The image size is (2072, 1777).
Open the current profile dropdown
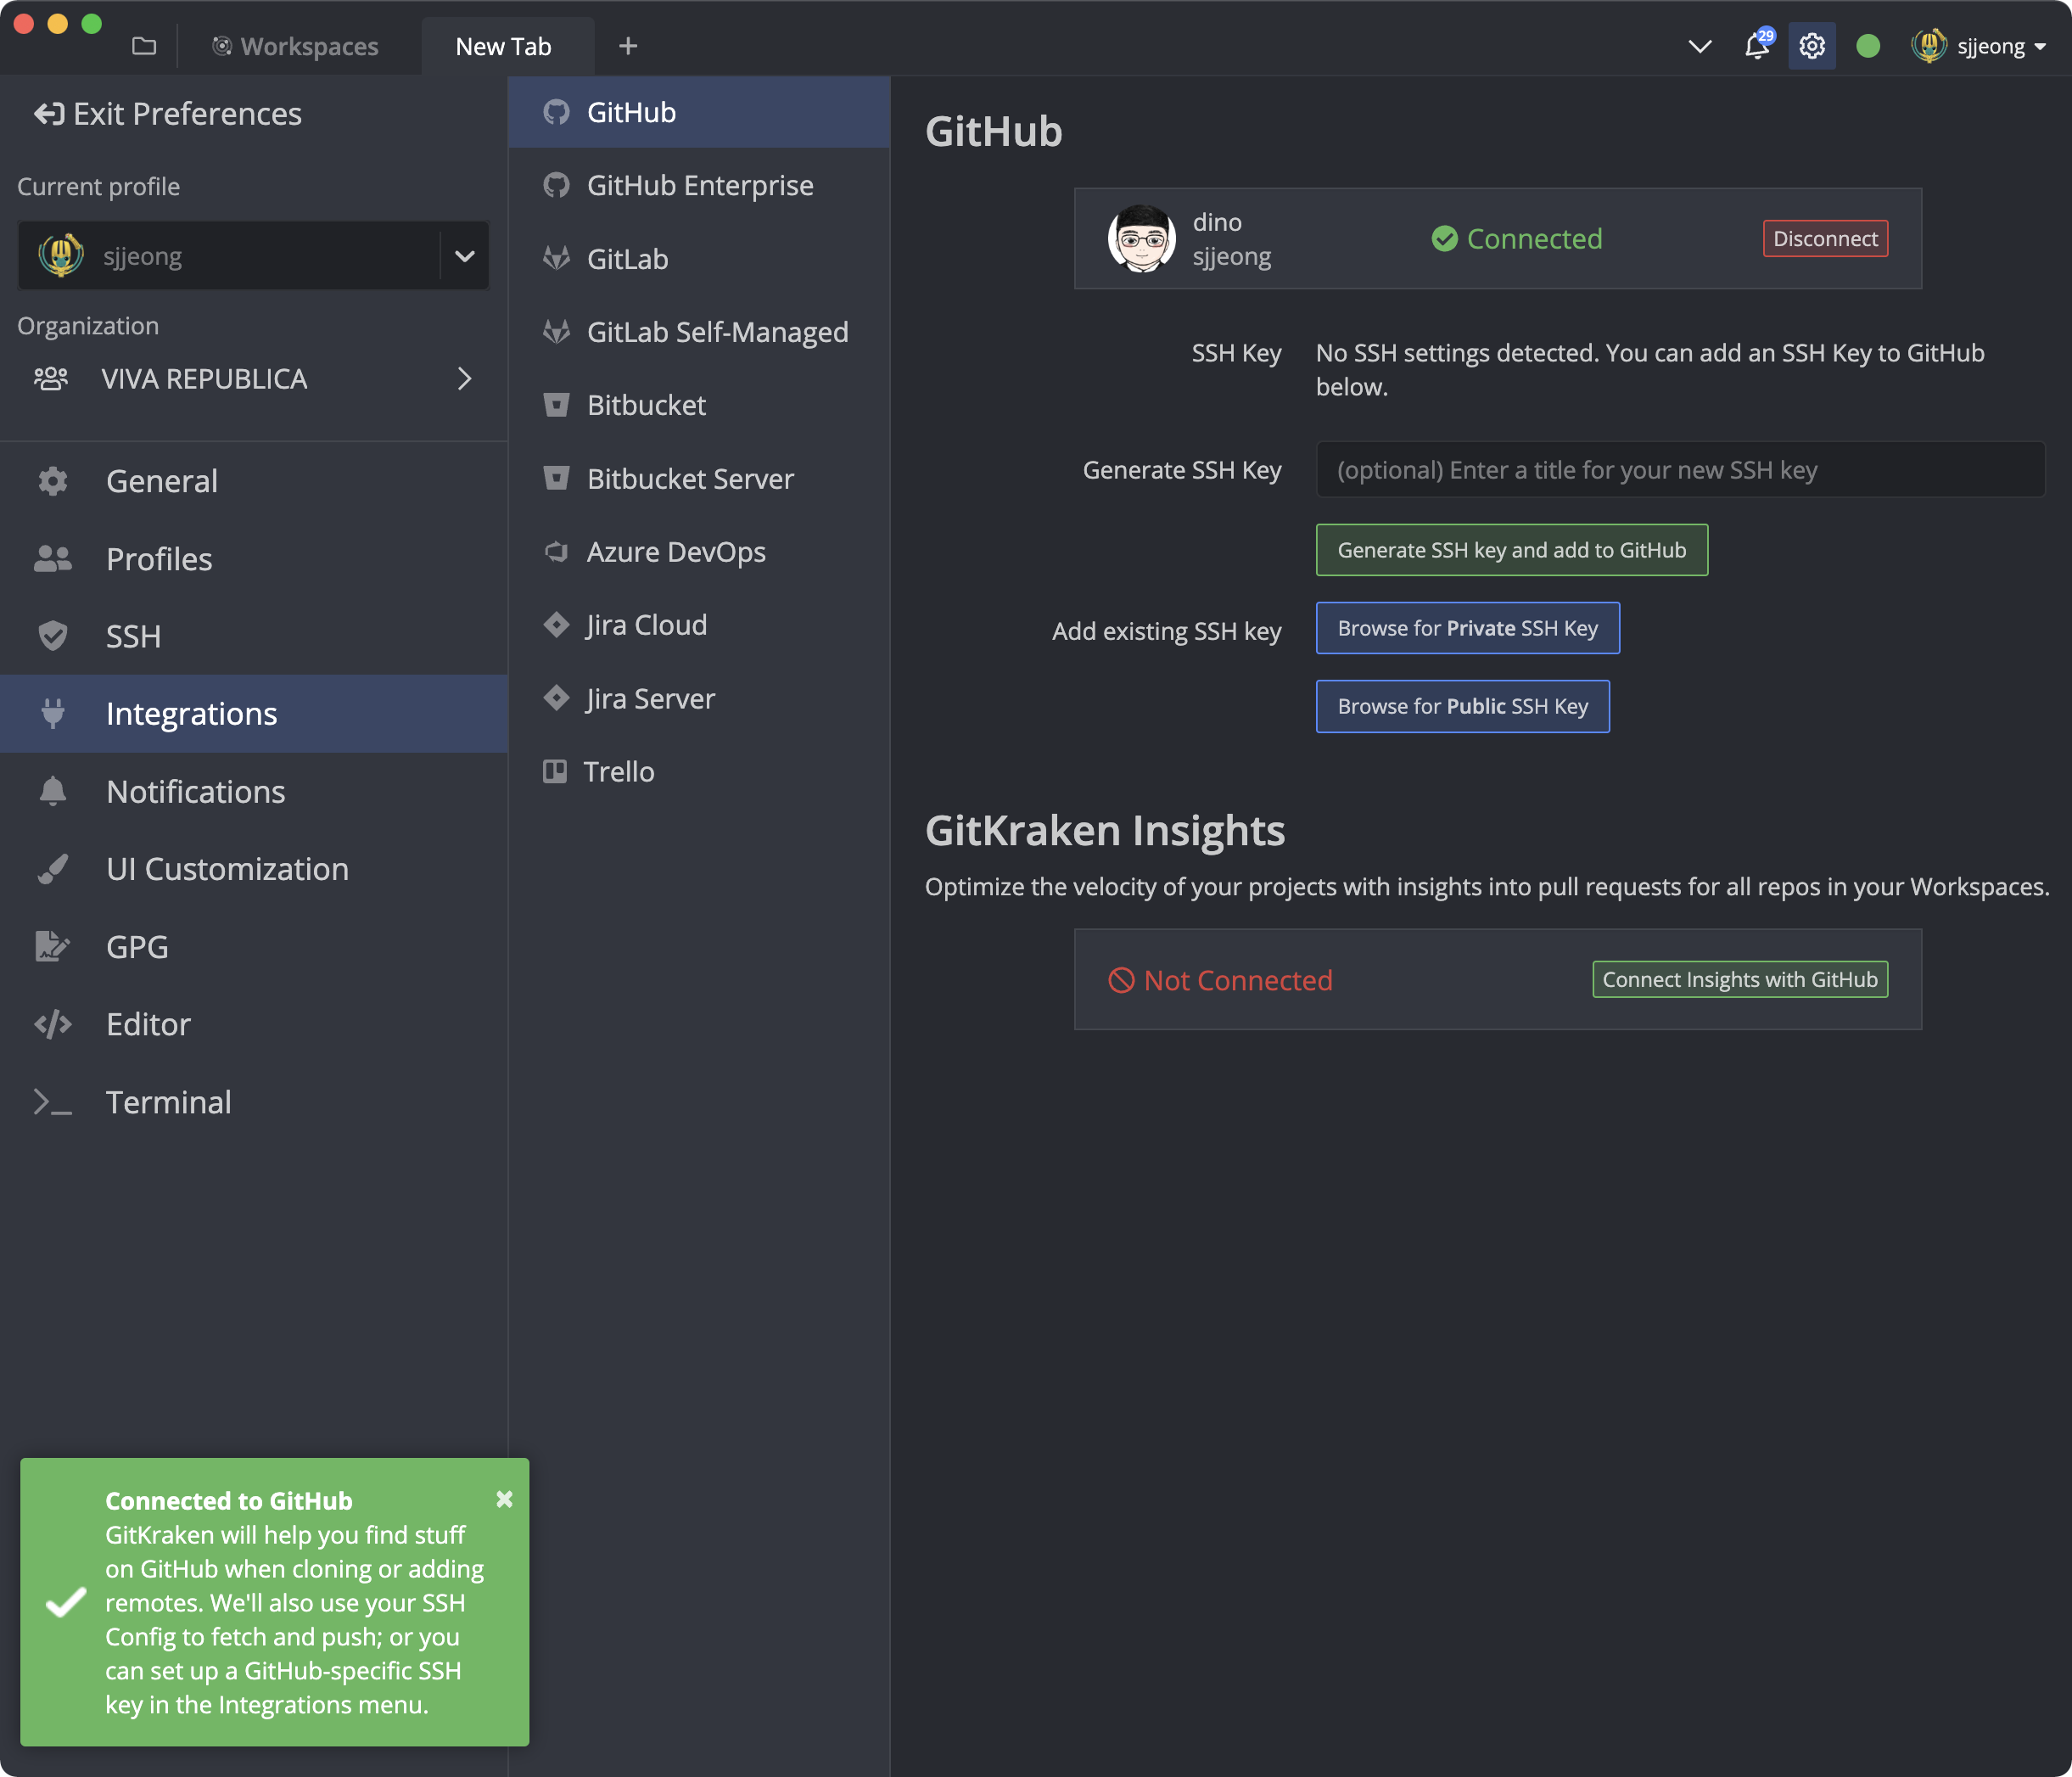(x=464, y=256)
